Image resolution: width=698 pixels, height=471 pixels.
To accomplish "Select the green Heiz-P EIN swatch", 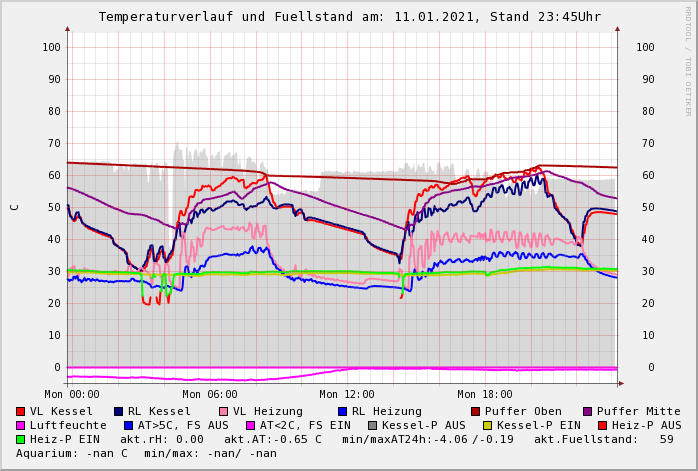I will 21,439.
